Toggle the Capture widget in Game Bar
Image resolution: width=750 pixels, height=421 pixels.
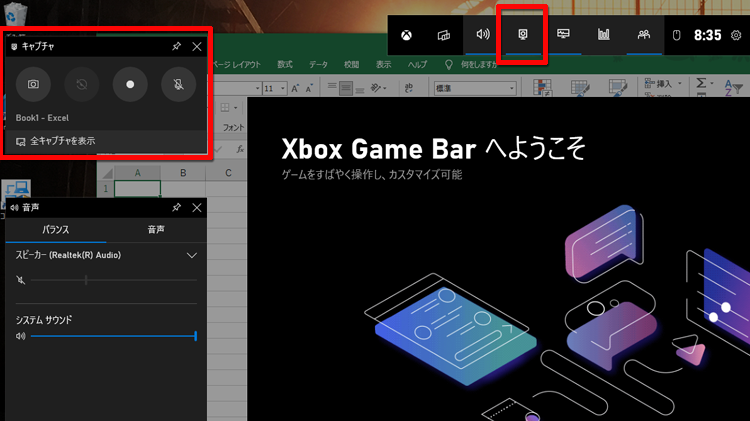point(523,34)
